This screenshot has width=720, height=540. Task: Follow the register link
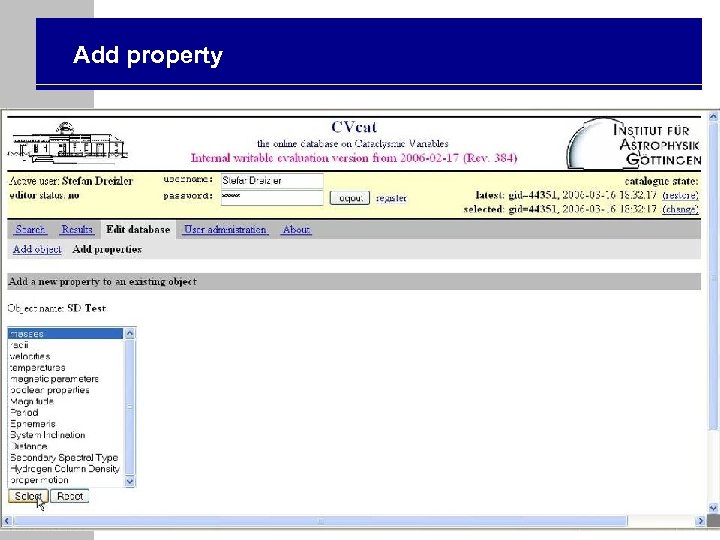tap(391, 198)
